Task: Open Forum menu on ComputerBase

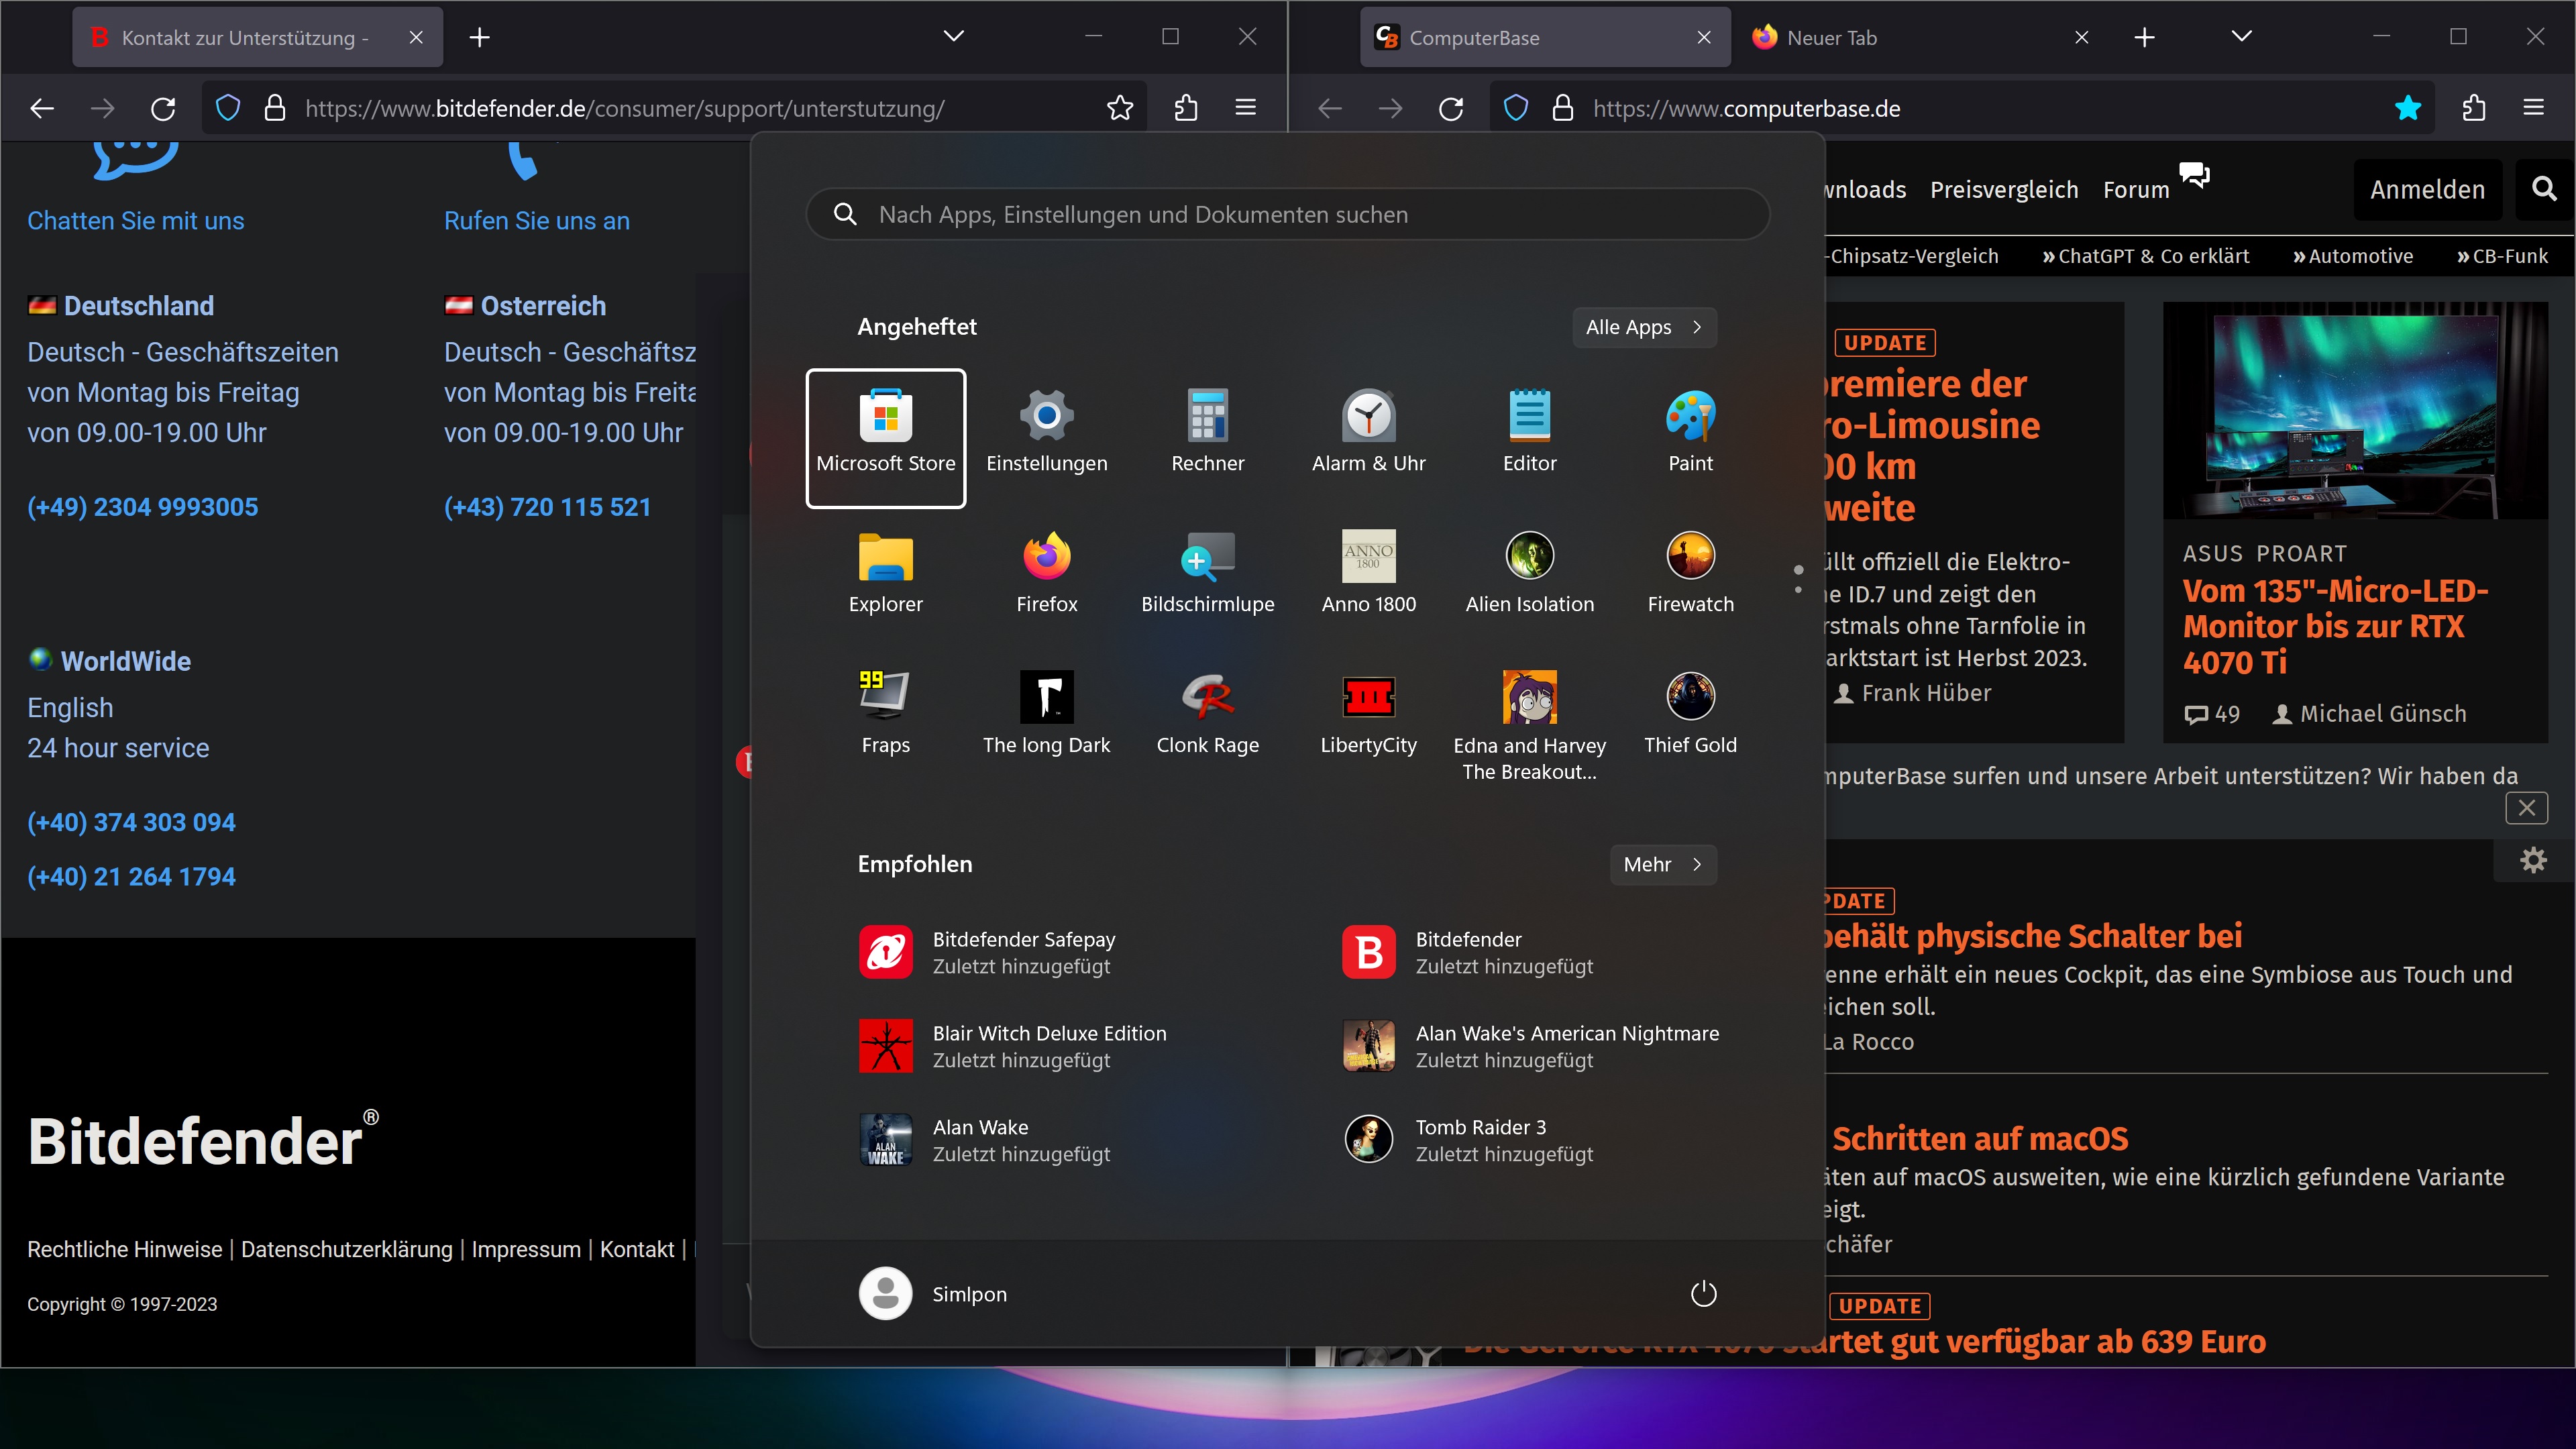Action: coord(2136,190)
